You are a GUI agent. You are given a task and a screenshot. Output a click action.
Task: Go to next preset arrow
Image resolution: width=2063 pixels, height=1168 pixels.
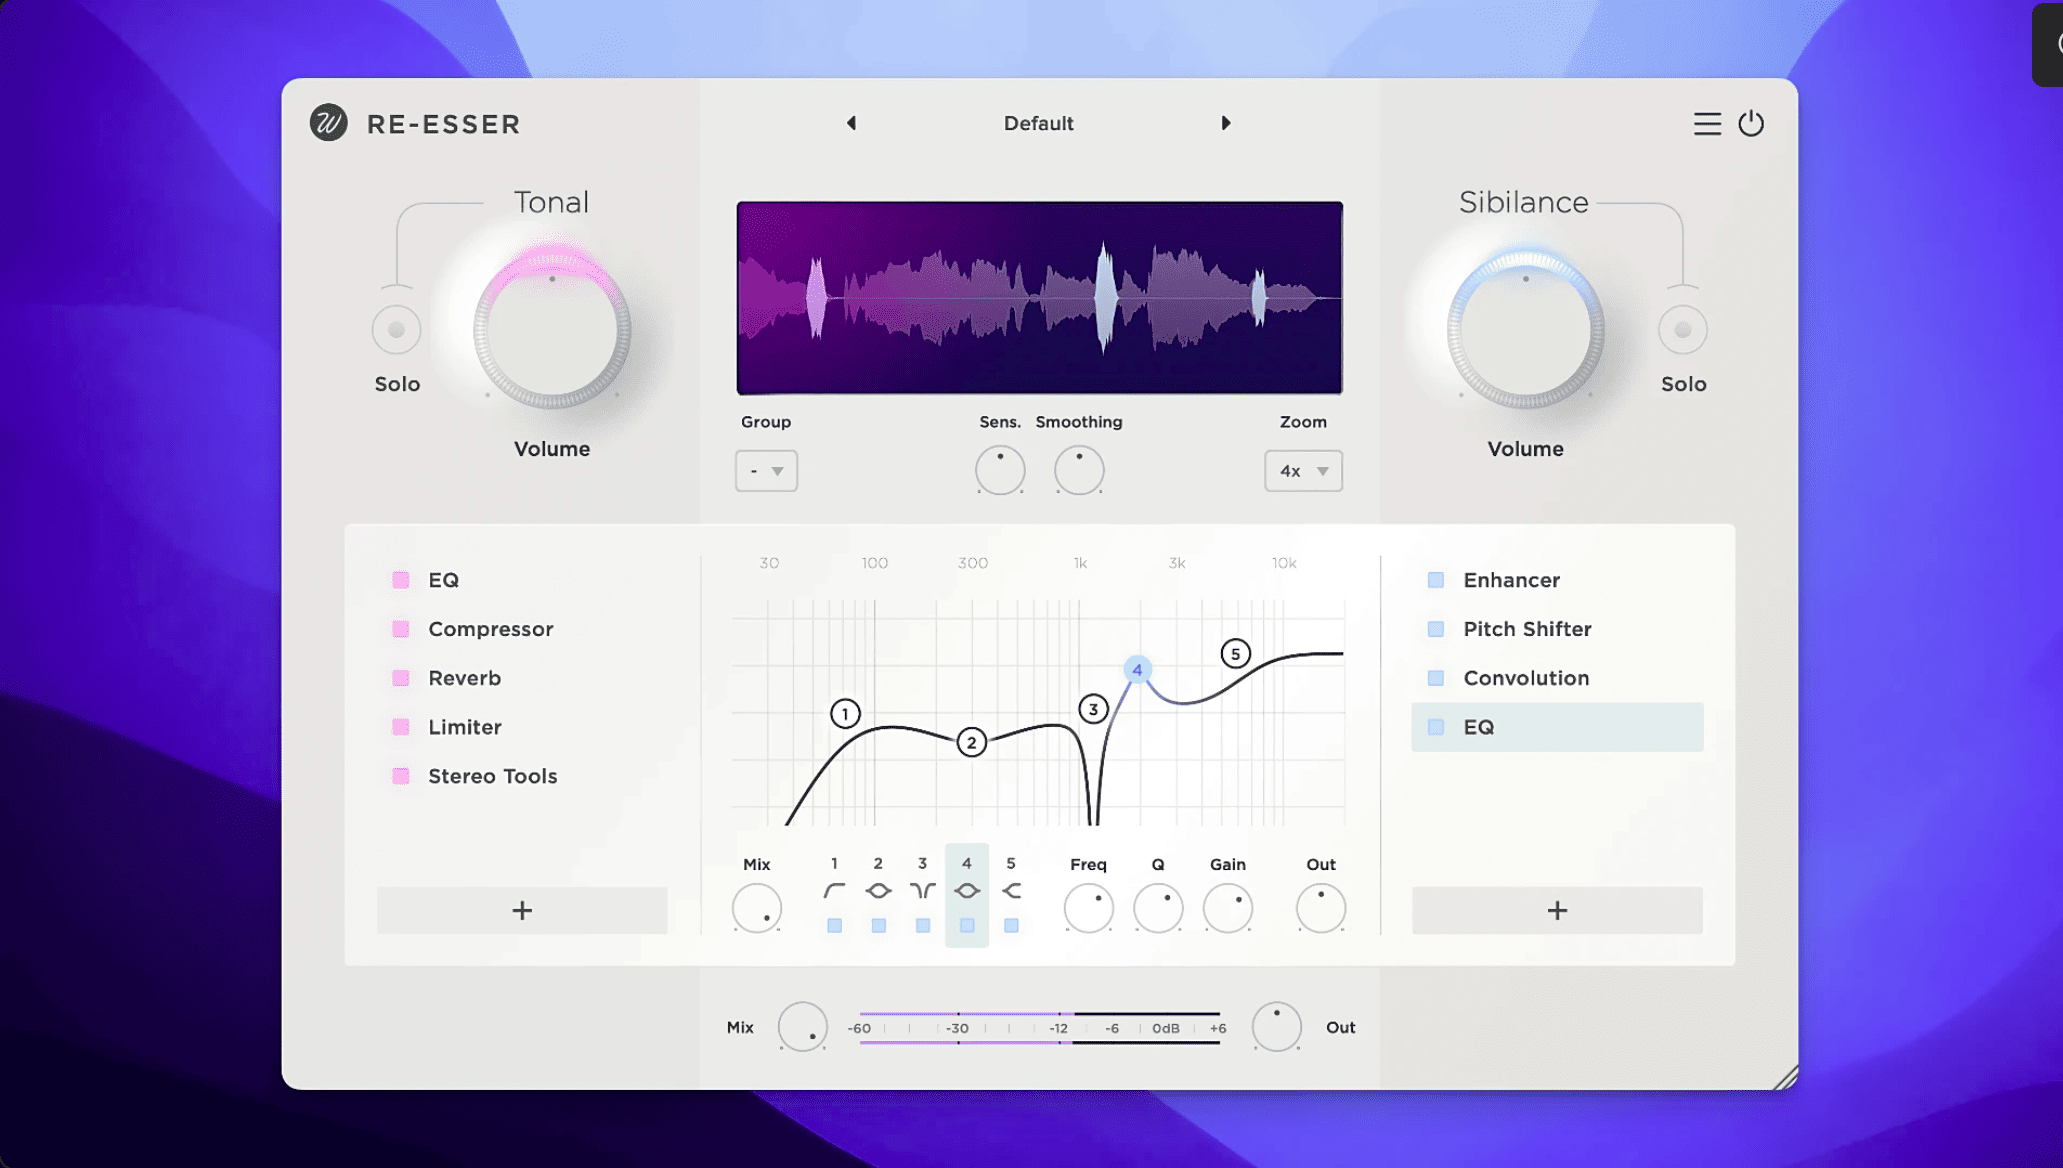[1226, 123]
